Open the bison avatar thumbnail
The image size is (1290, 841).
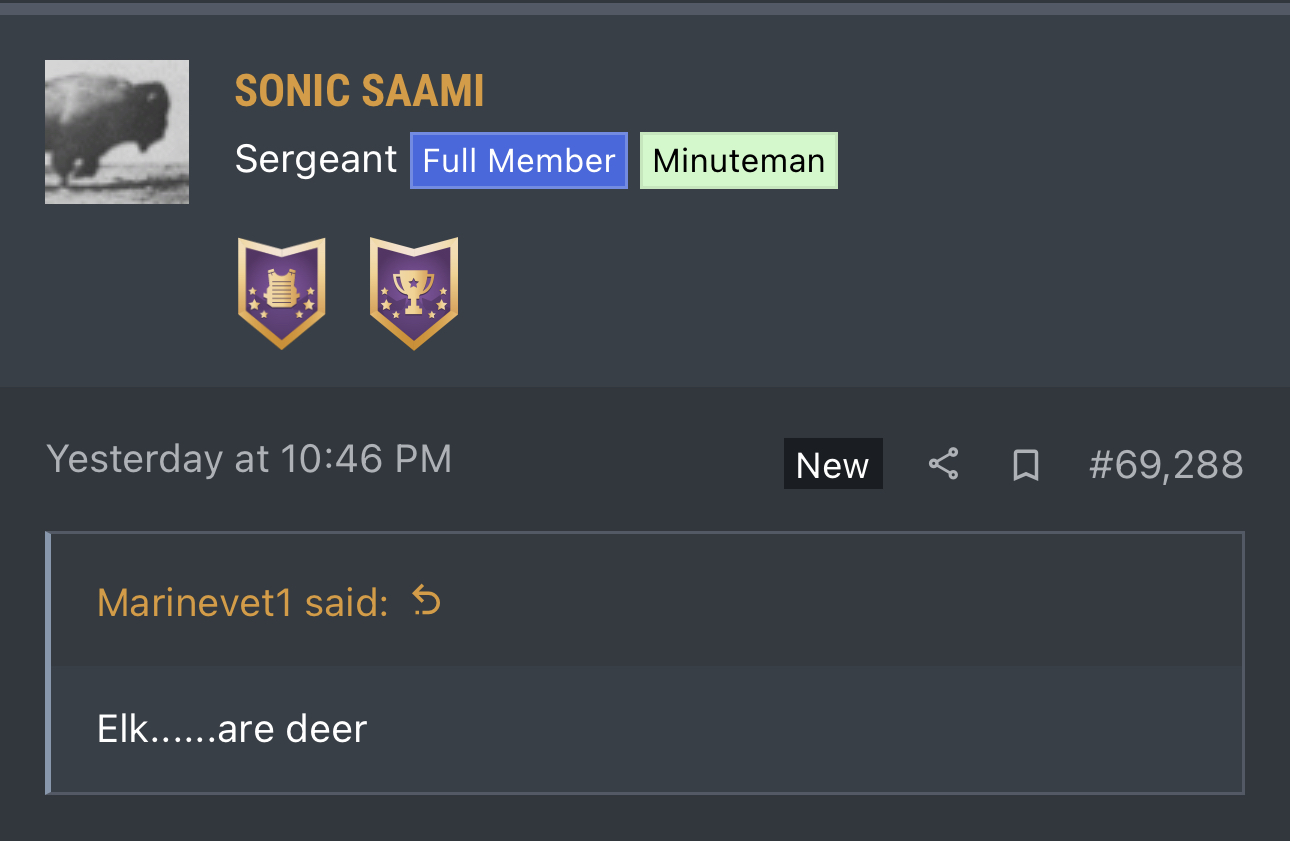(x=117, y=132)
